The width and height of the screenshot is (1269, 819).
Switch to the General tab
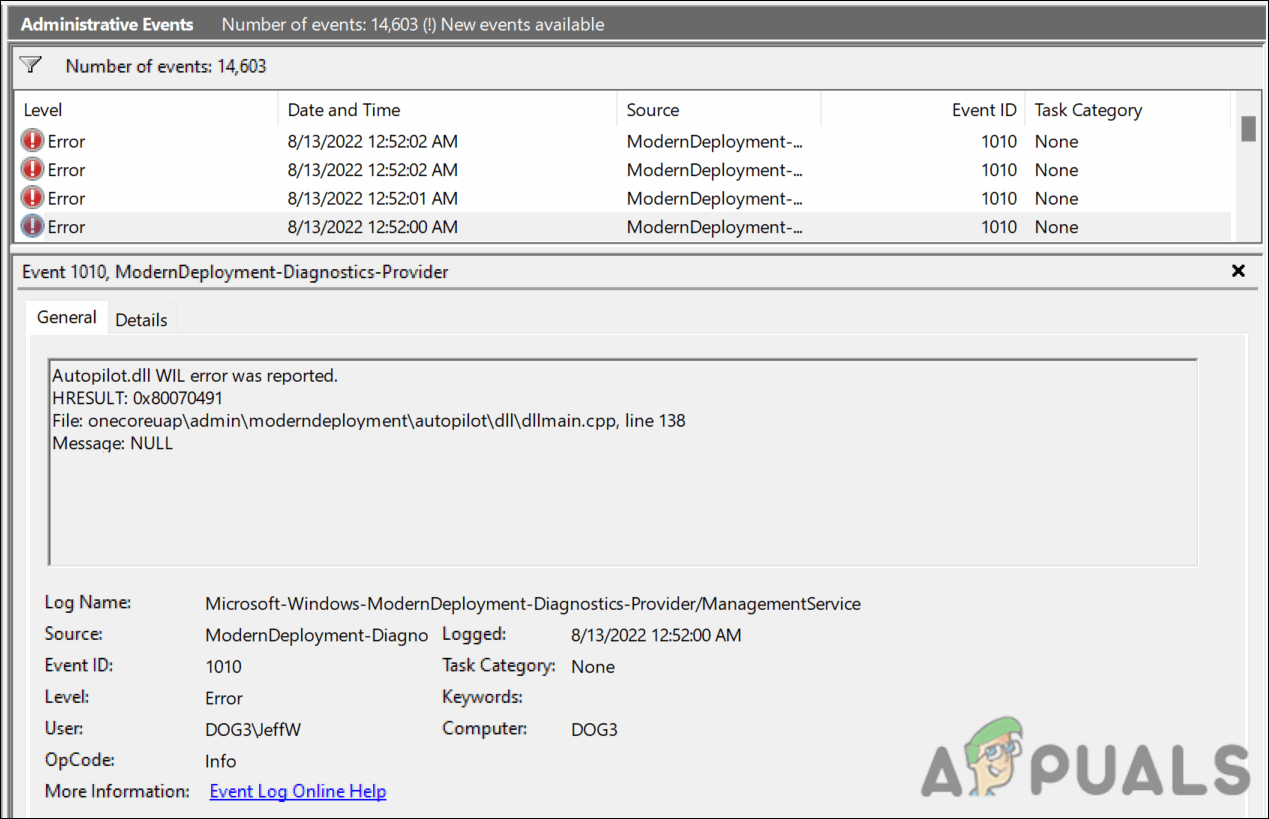pos(67,318)
